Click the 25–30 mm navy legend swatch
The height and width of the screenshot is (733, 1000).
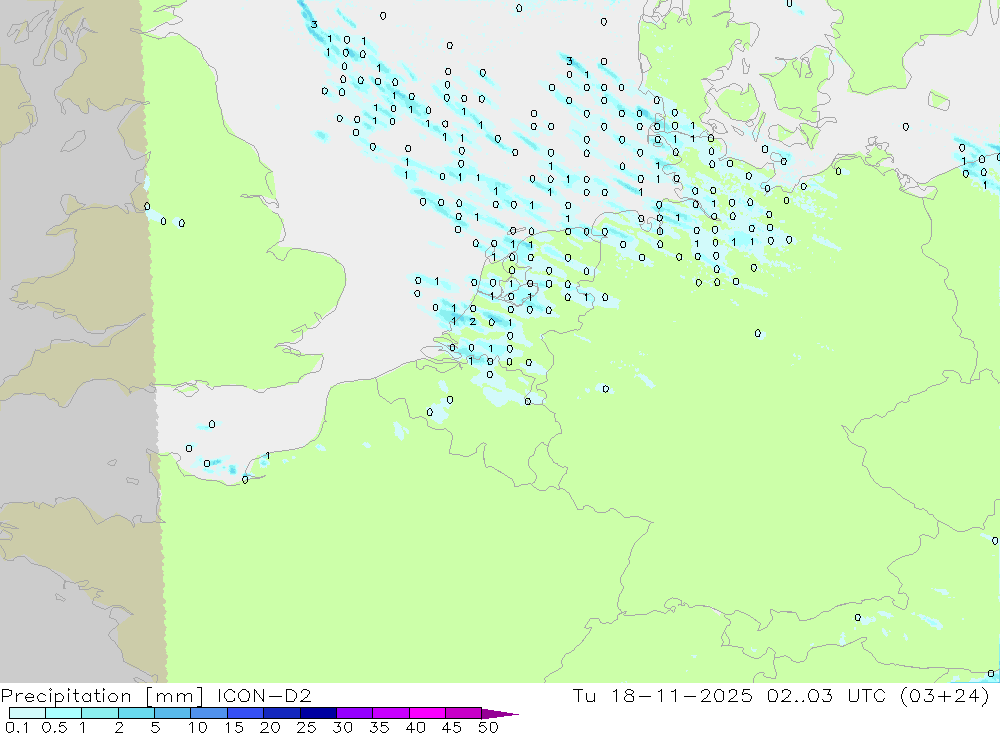coord(318,713)
